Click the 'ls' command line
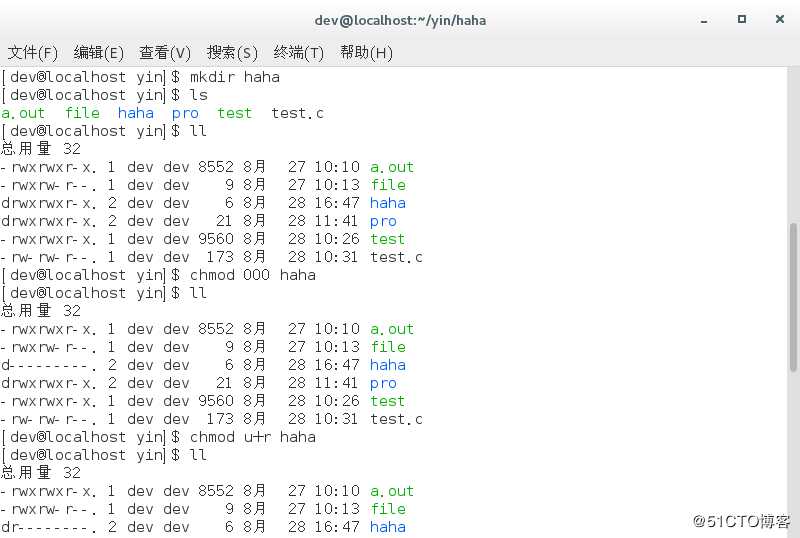The width and height of the screenshot is (800, 538). (x=105, y=95)
